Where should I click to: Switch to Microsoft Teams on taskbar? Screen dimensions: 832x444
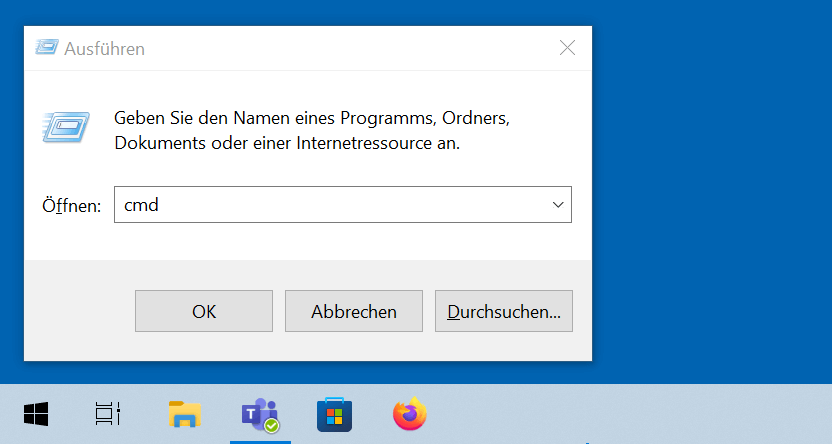coord(260,414)
